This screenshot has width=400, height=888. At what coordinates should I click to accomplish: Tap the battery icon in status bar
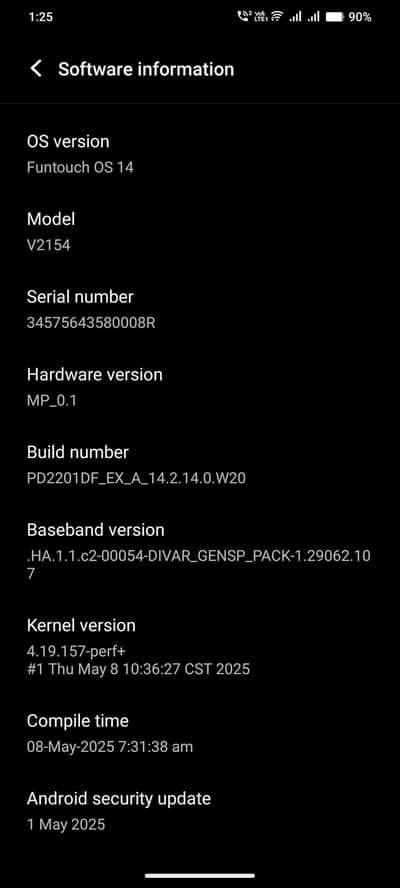click(x=335, y=17)
